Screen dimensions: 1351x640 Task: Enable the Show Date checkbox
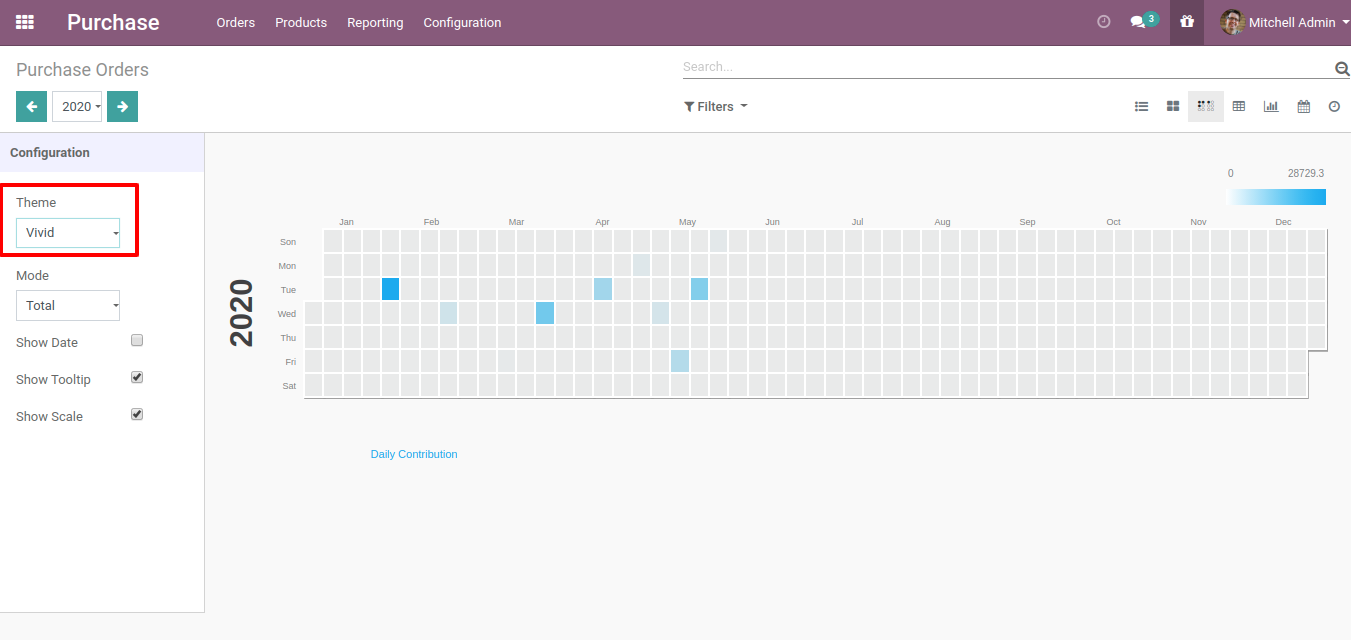tap(138, 340)
